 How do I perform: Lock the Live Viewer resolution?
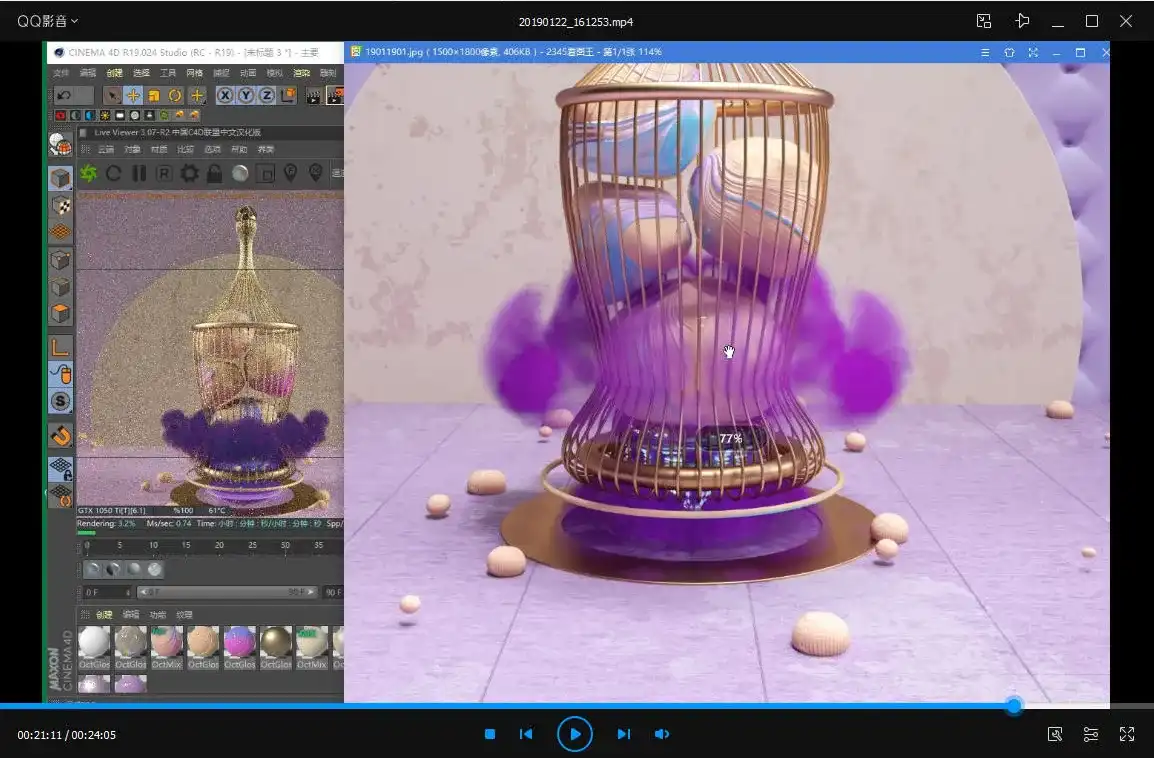point(214,174)
